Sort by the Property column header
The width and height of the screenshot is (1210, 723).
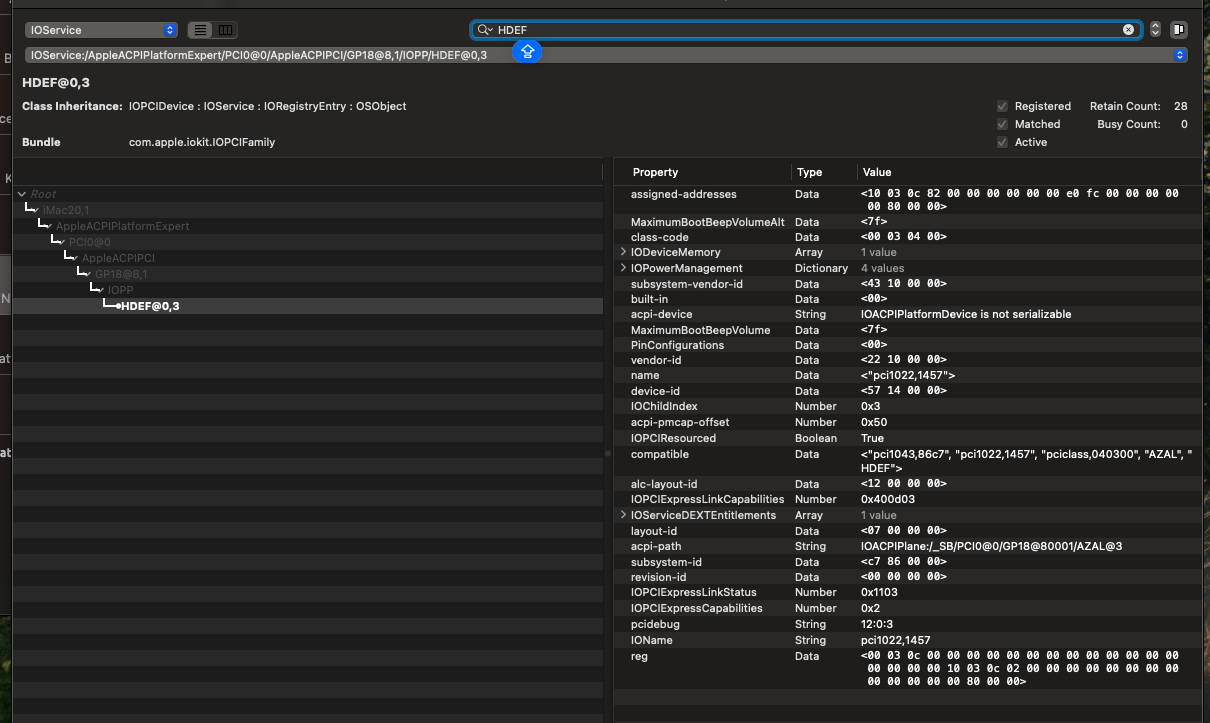pyautogui.click(x=655, y=172)
